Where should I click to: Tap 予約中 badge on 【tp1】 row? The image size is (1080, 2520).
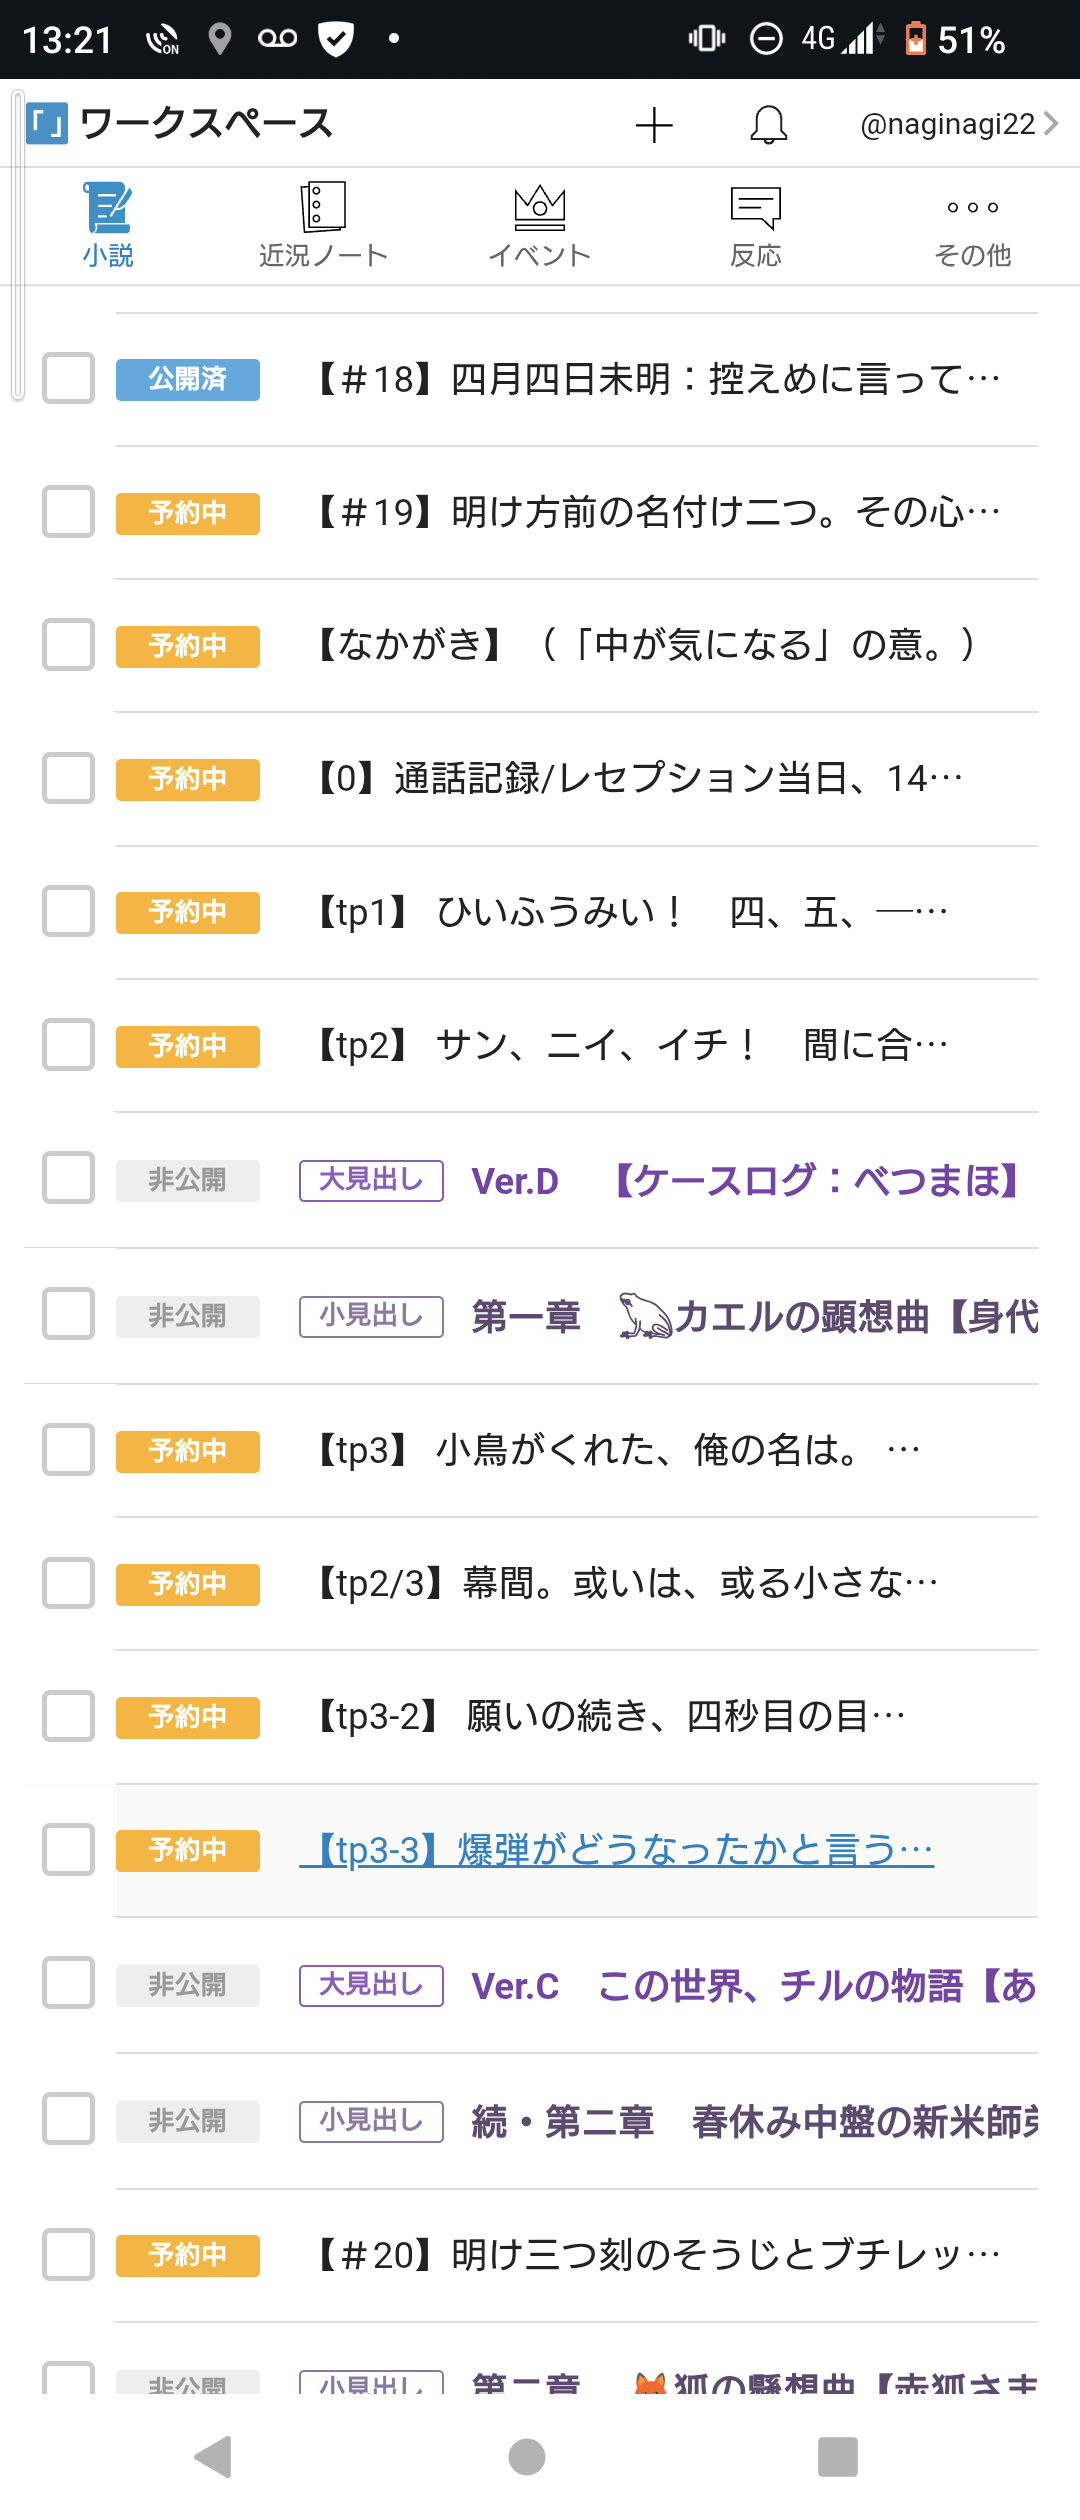pyautogui.click(x=188, y=912)
